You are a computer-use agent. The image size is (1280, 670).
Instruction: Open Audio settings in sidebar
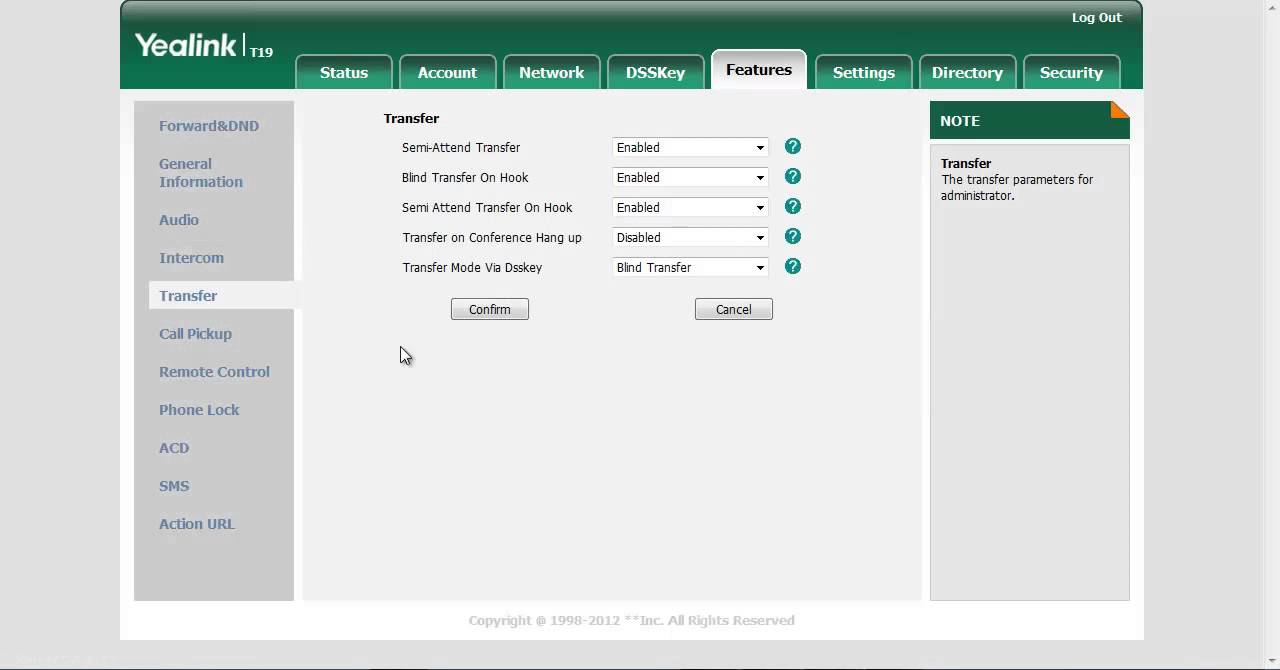point(179,220)
